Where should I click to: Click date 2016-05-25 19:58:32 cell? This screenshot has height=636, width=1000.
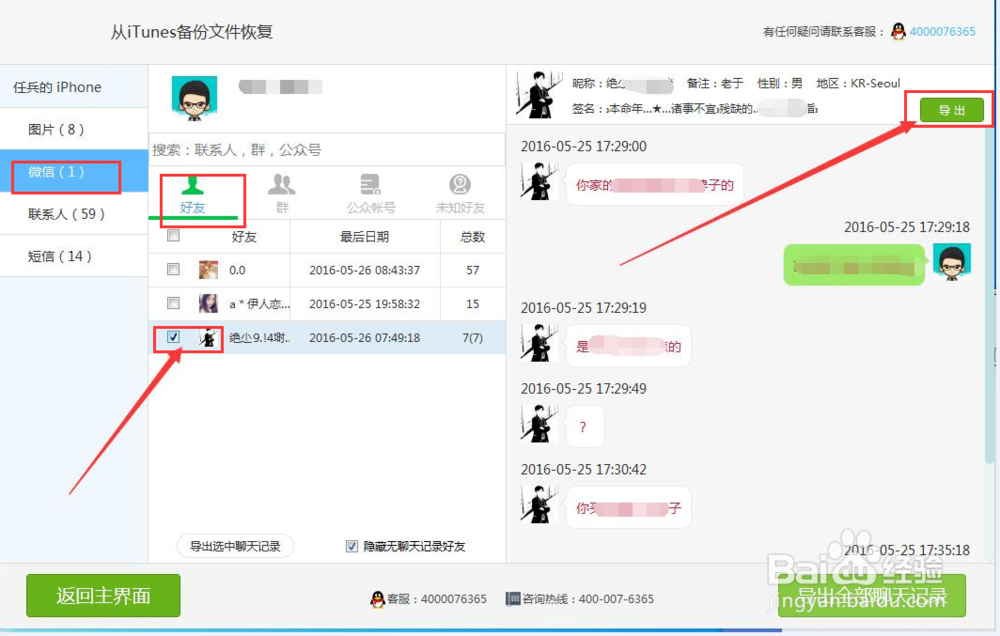[x=365, y=304]
